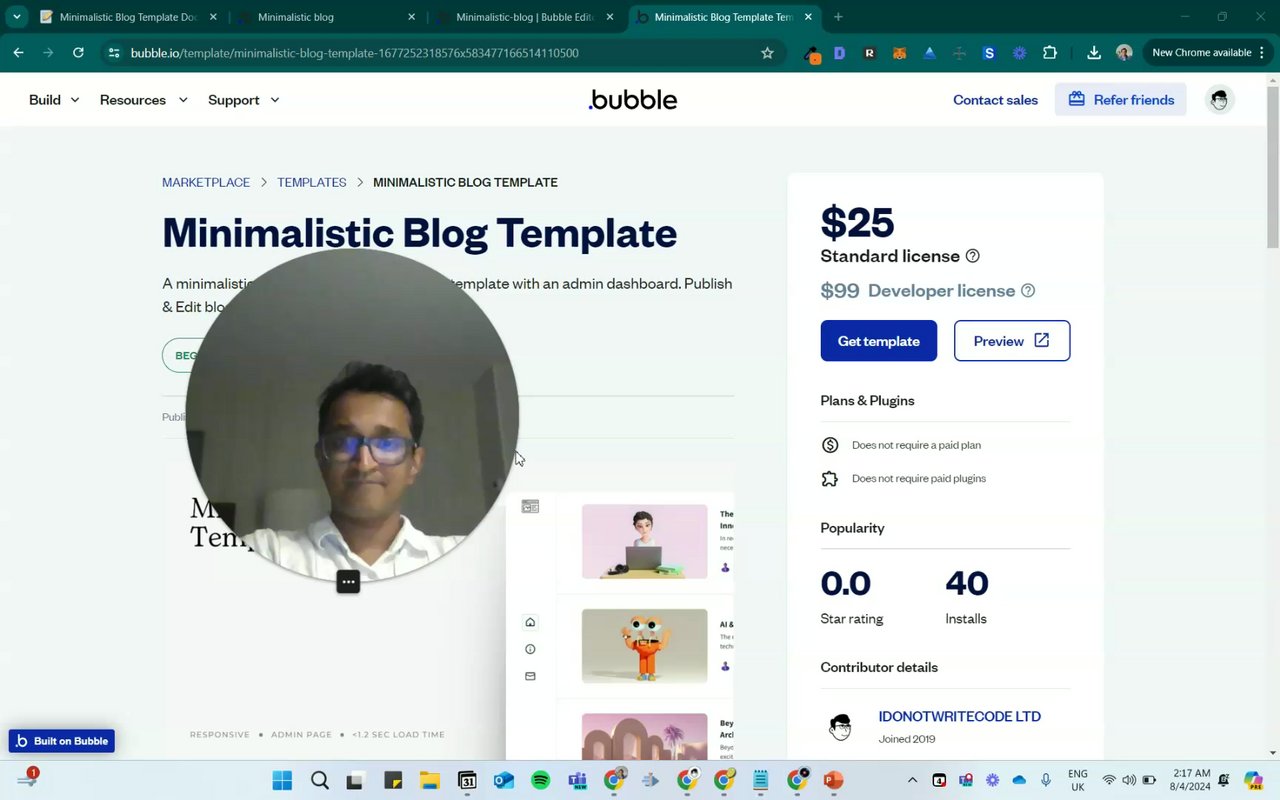Screen dimensions: 1280x800
Task: Click the address bar URL
Action: [x=355, y=53]
